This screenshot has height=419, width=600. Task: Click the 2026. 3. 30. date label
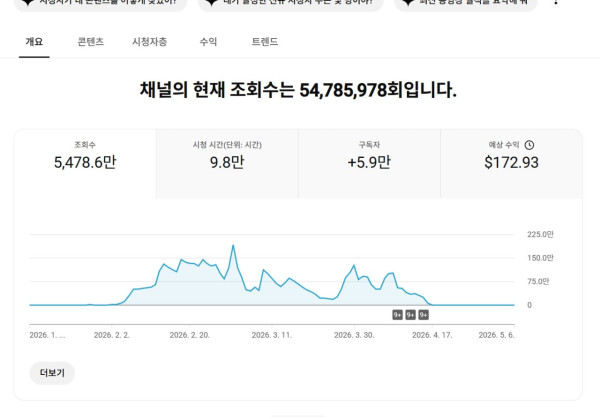[x=354, y=335]
